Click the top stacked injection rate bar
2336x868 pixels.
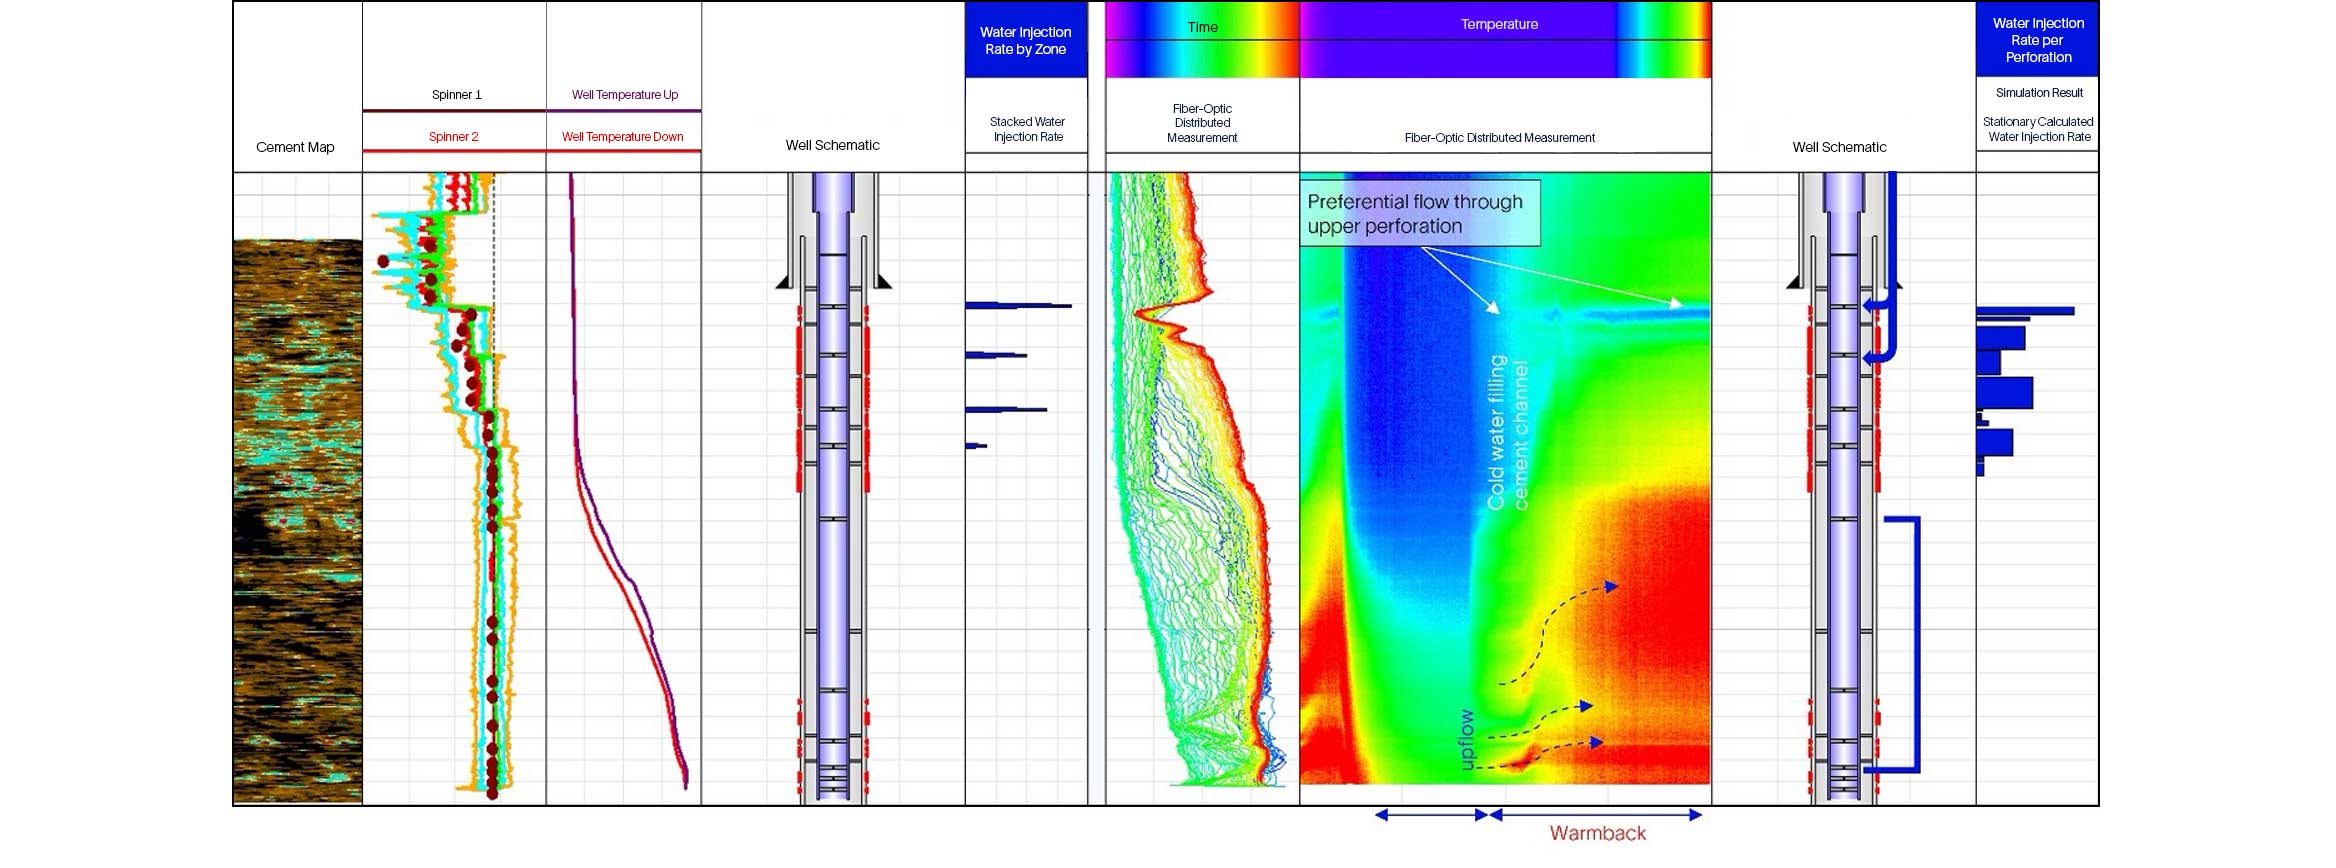1019,305
